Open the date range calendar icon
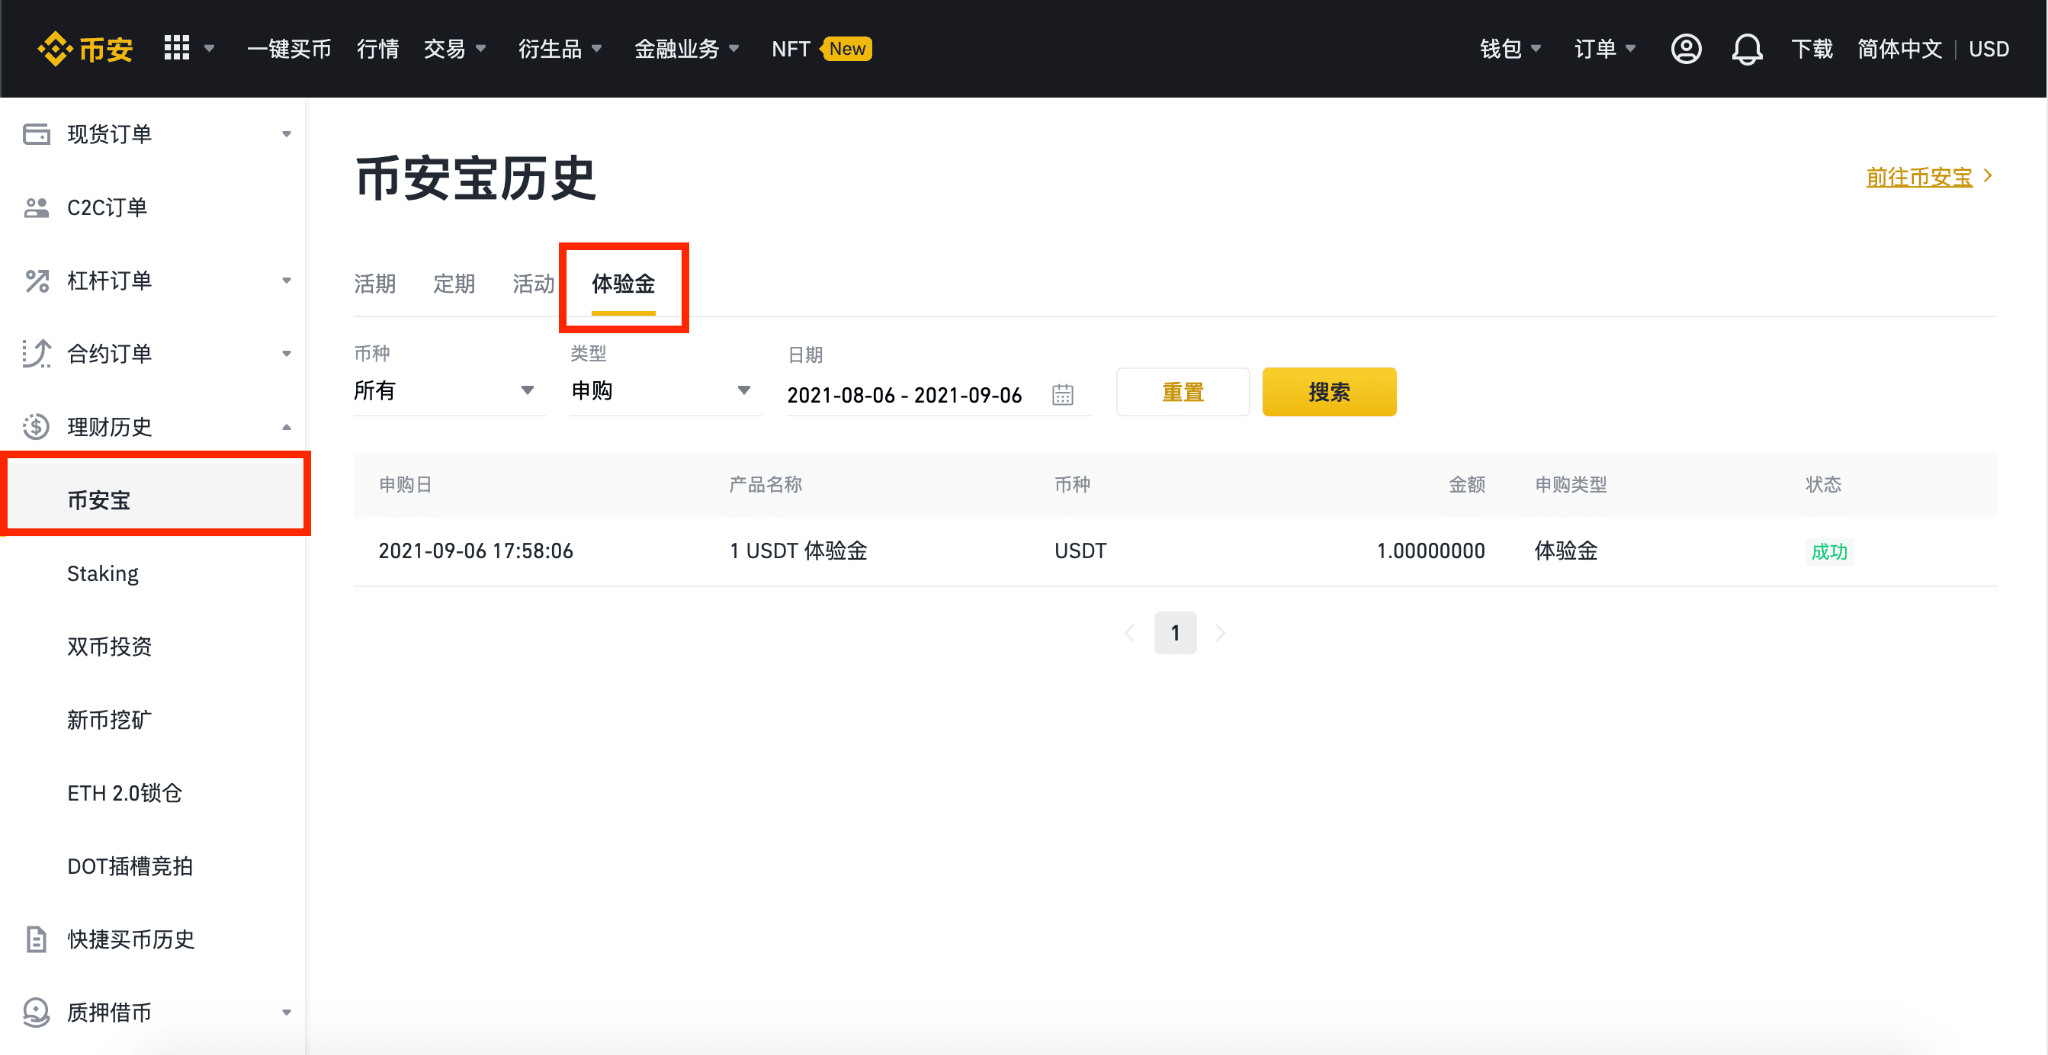This screenshot has height=1055, width=2048. 1062,395
